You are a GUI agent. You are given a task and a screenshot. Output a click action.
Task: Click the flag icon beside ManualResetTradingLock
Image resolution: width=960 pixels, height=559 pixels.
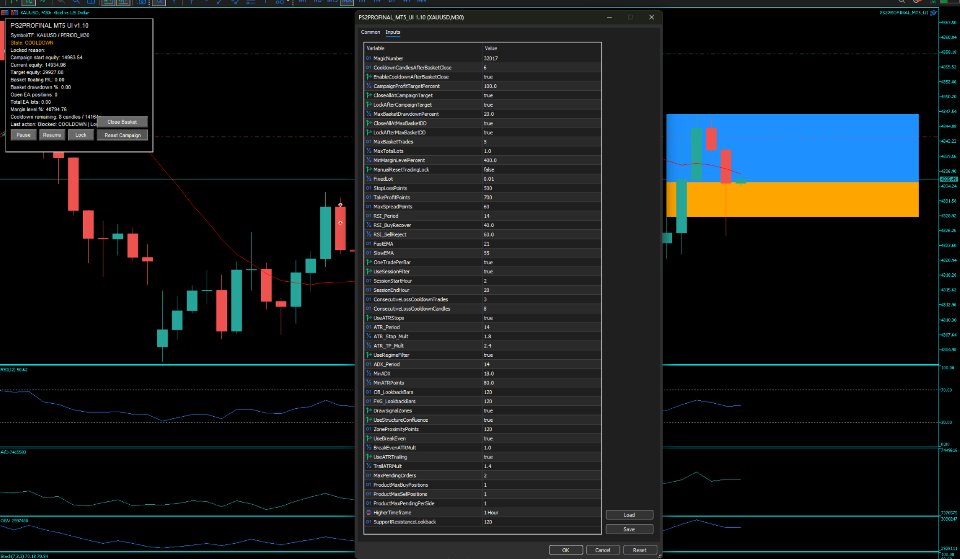click(369, 170)
